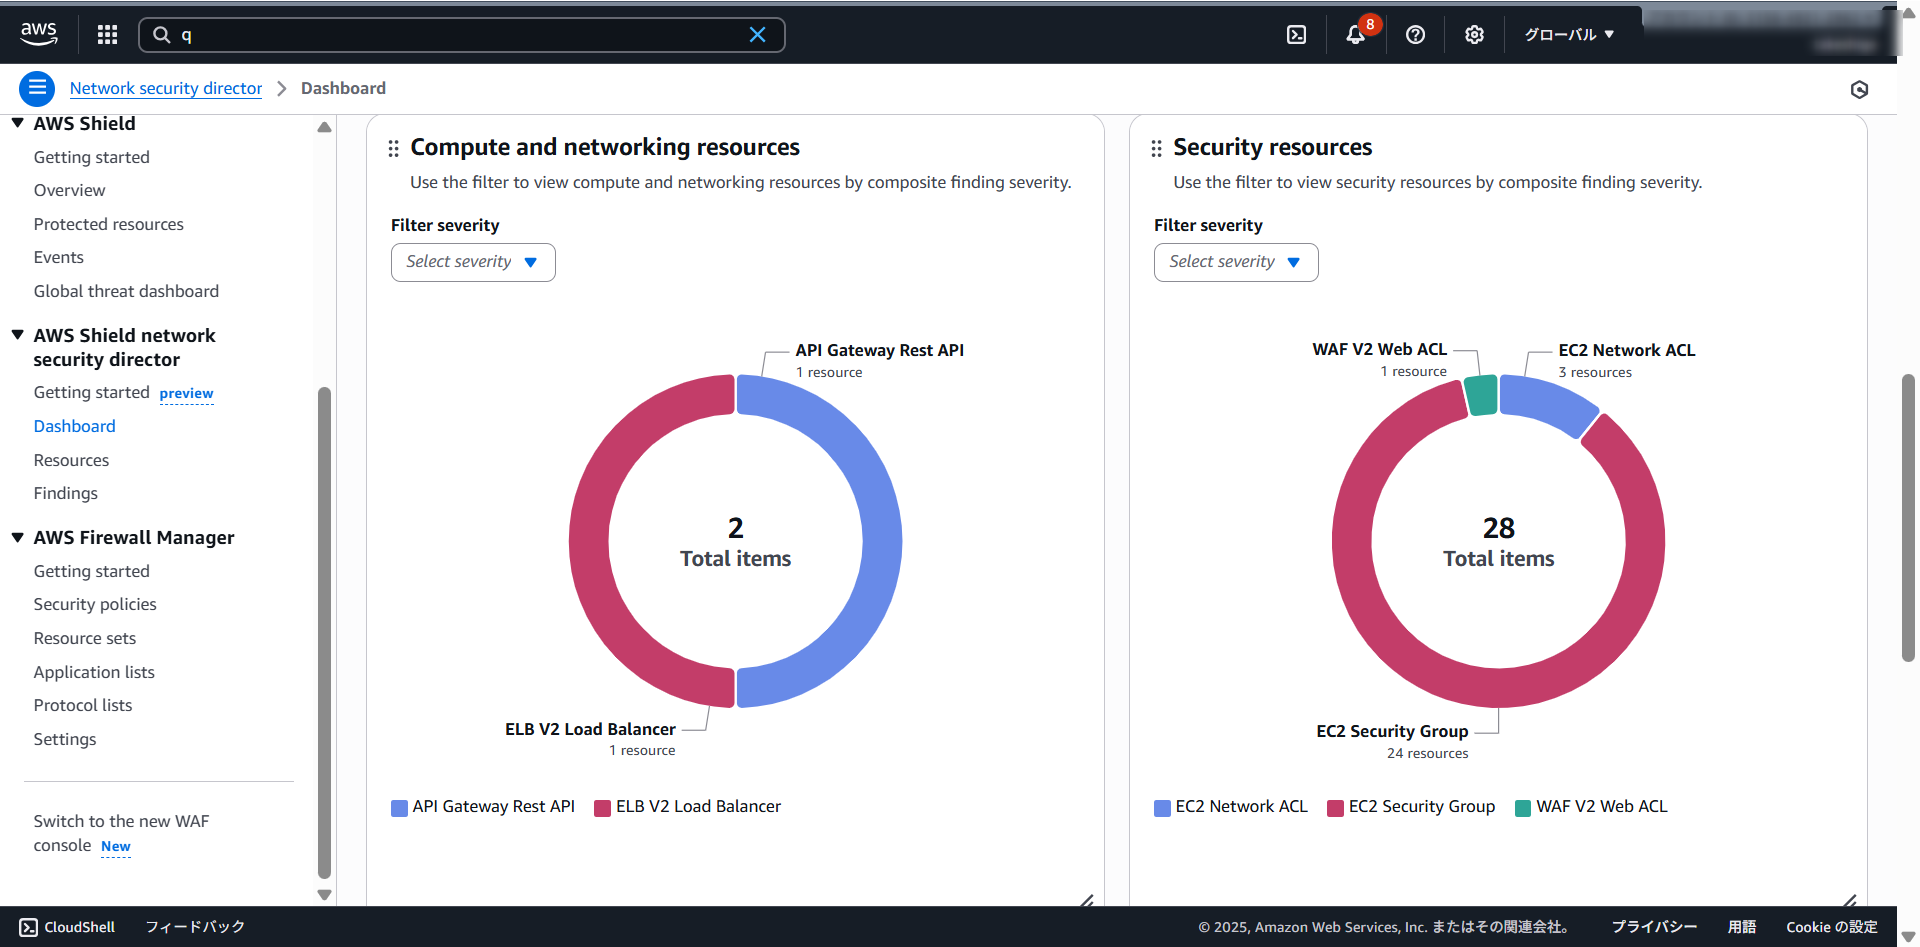The image size is (1920, 947).
Task: Open the settings gear icon
Action: 1474,35
